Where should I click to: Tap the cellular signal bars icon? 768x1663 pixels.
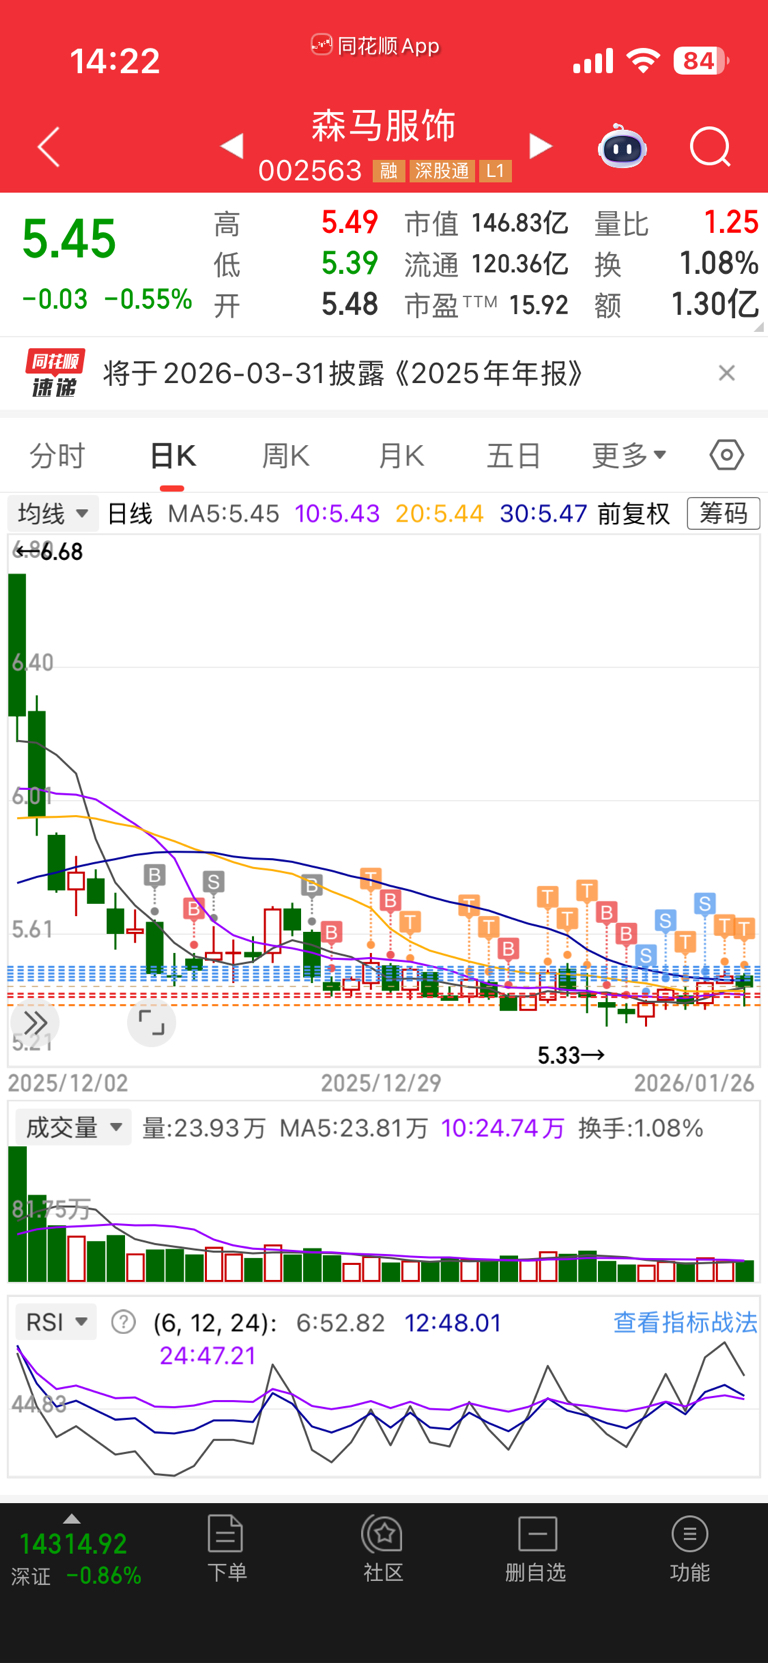592,62
